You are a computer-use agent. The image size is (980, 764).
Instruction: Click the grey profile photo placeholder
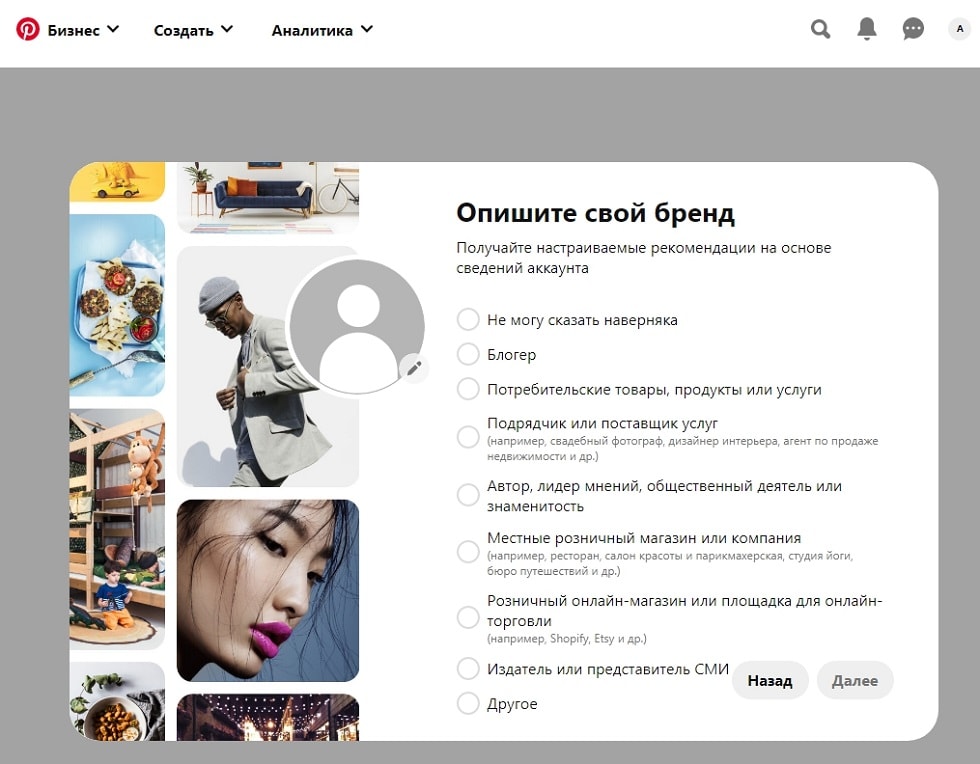click(x=358, y=326)
